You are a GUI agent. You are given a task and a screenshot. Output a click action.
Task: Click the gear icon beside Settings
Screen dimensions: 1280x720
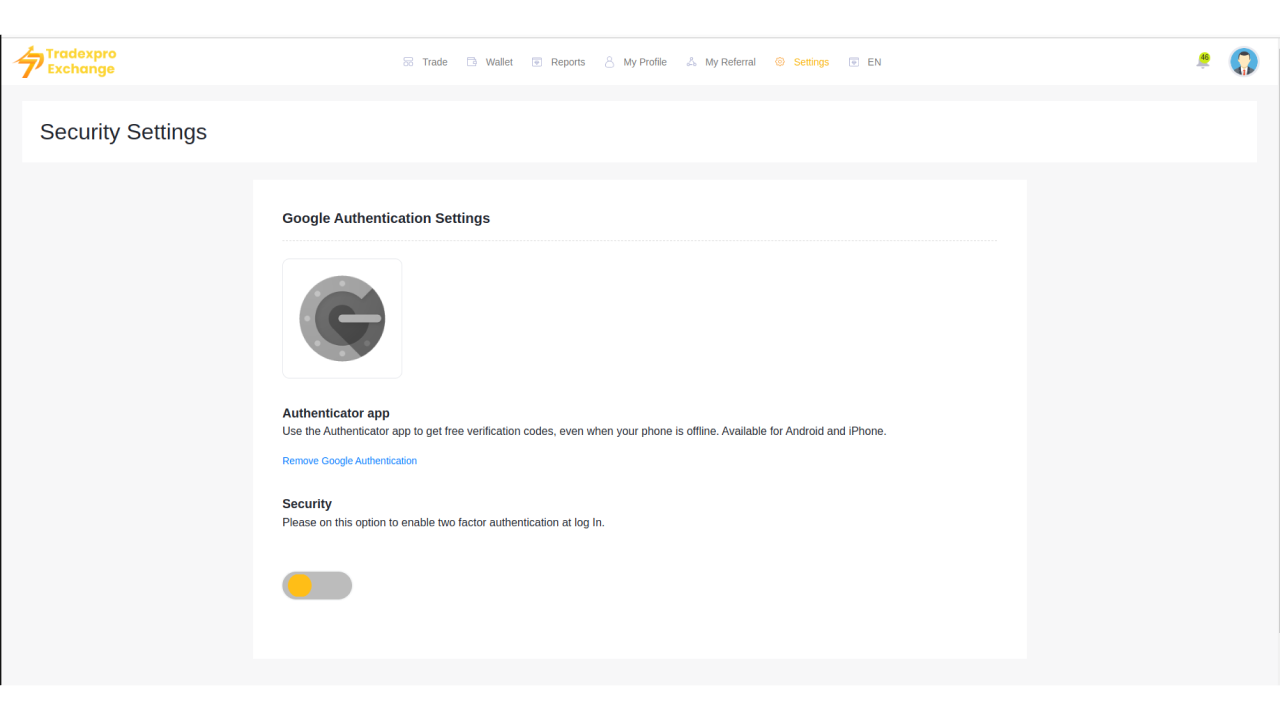[780, 62]
